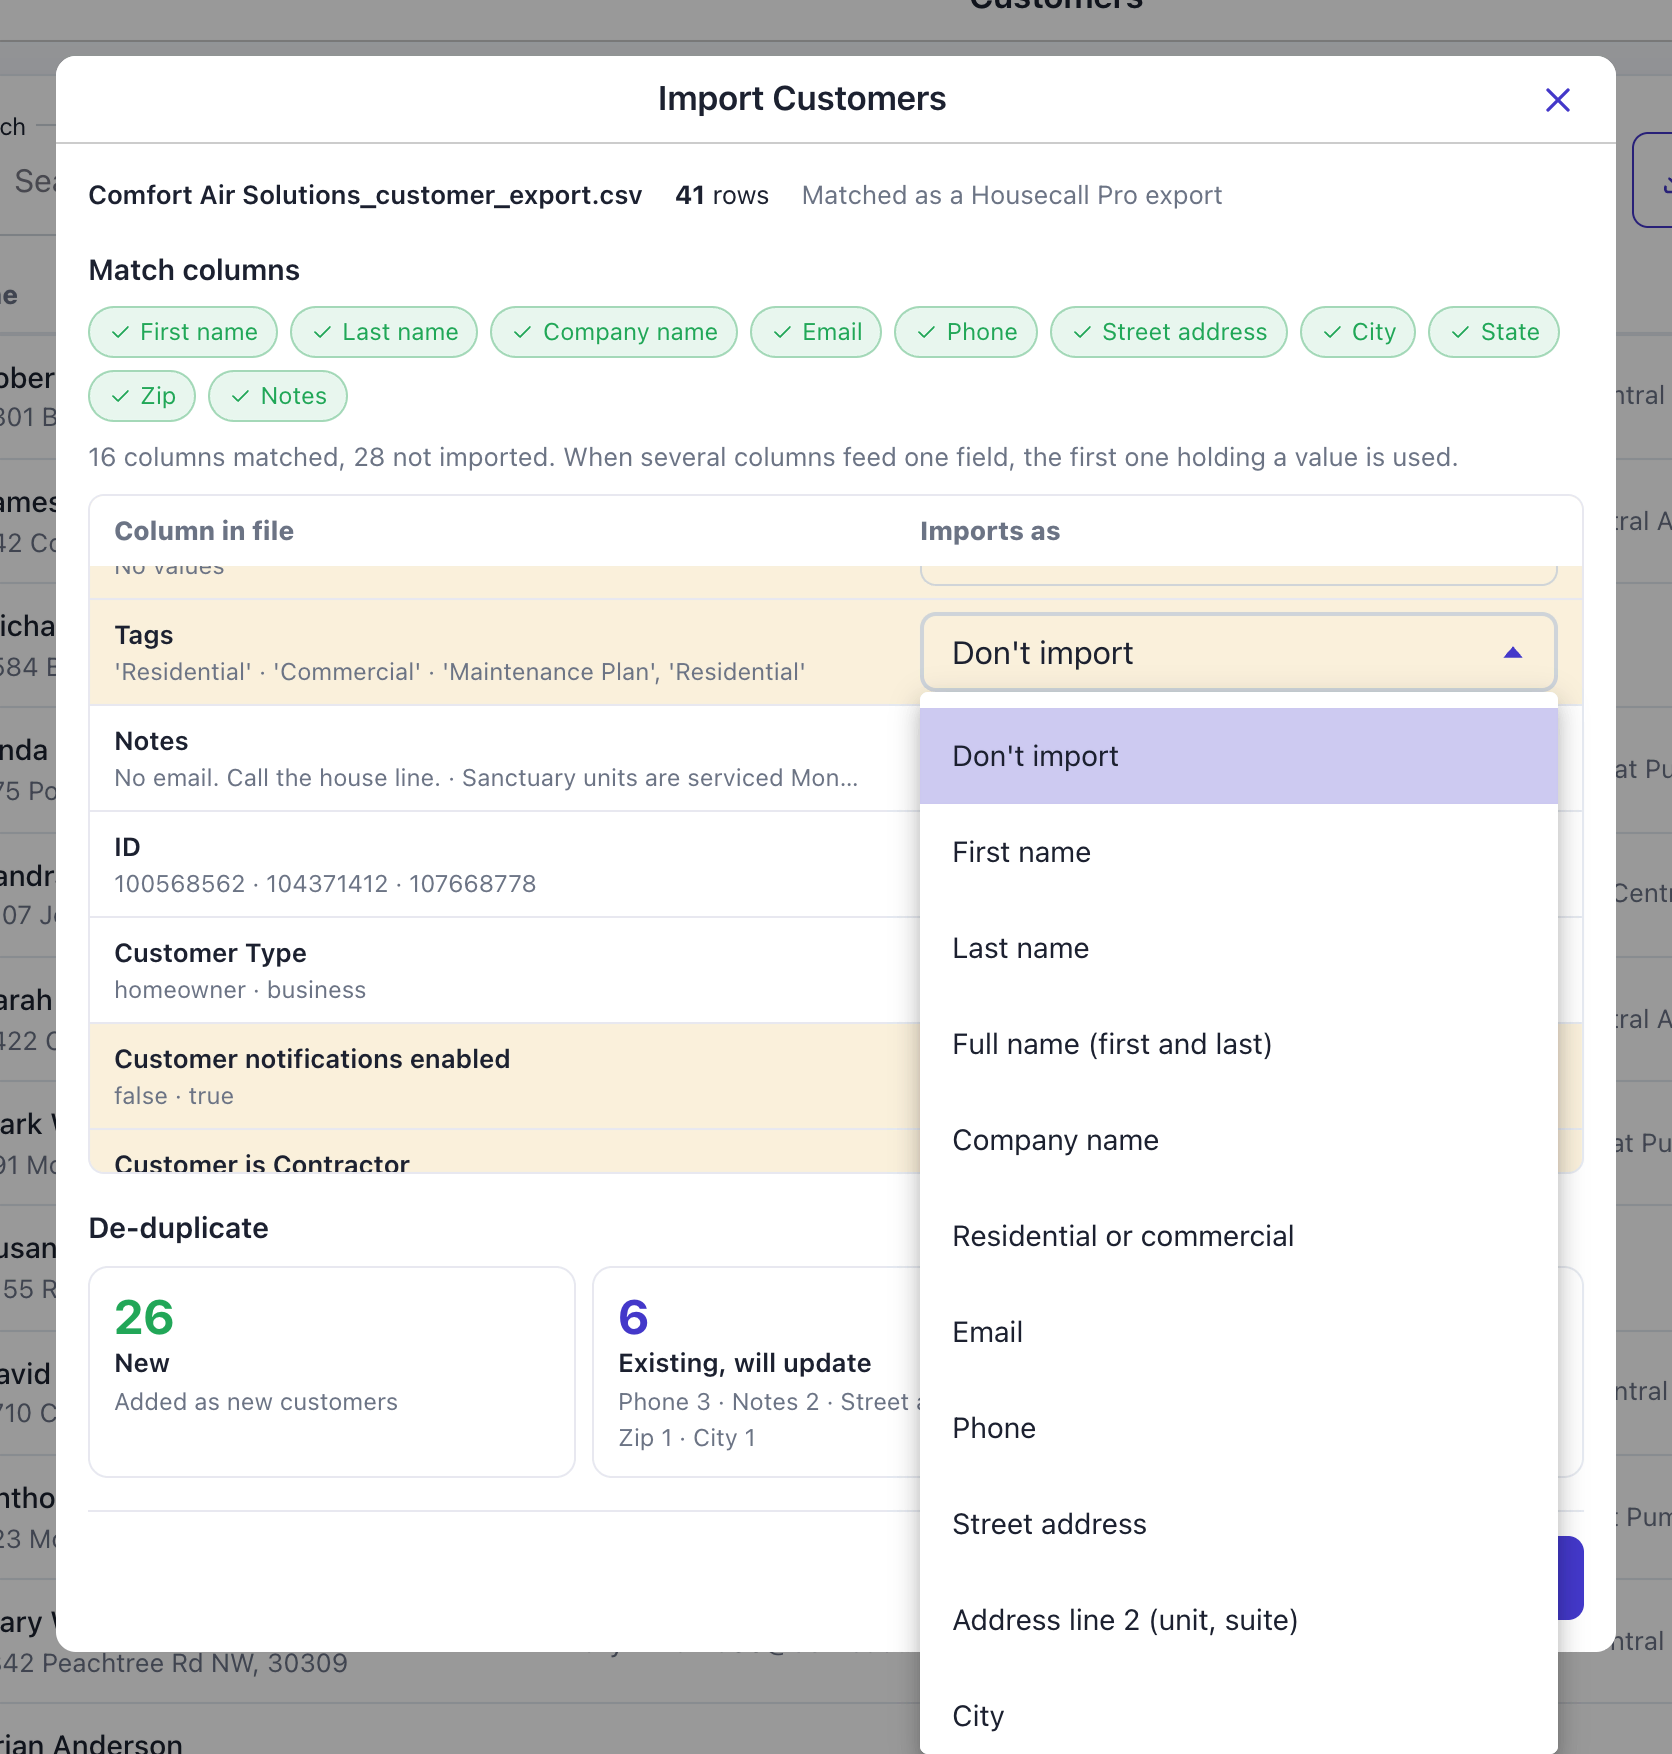Viewport: 1672px width, 1754px height.
Task: Pick "Full name (first and last)" option
Action: coord(1238,1044)
